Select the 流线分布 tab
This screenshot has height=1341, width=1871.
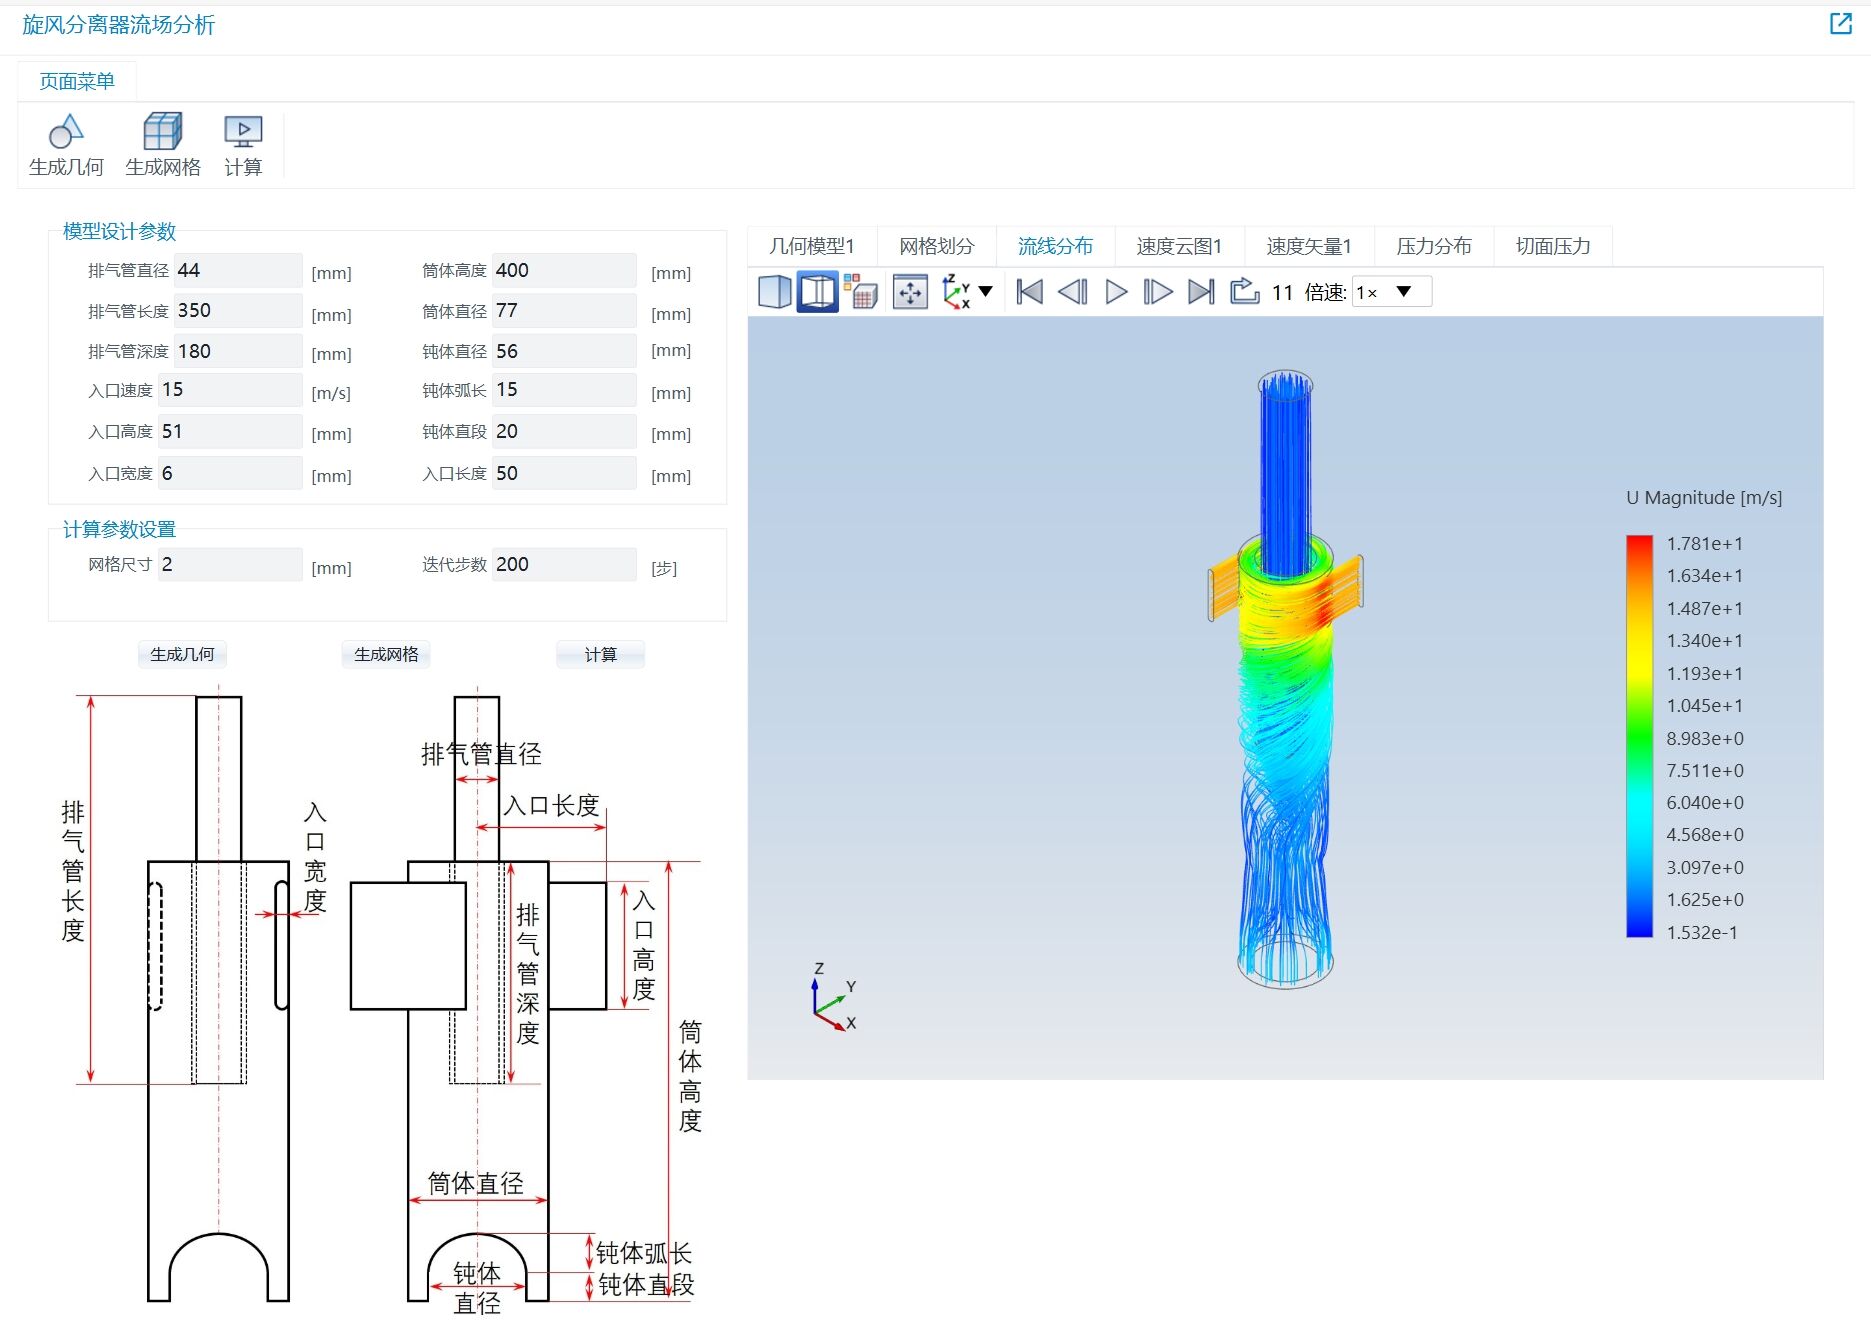(1055, 246)
